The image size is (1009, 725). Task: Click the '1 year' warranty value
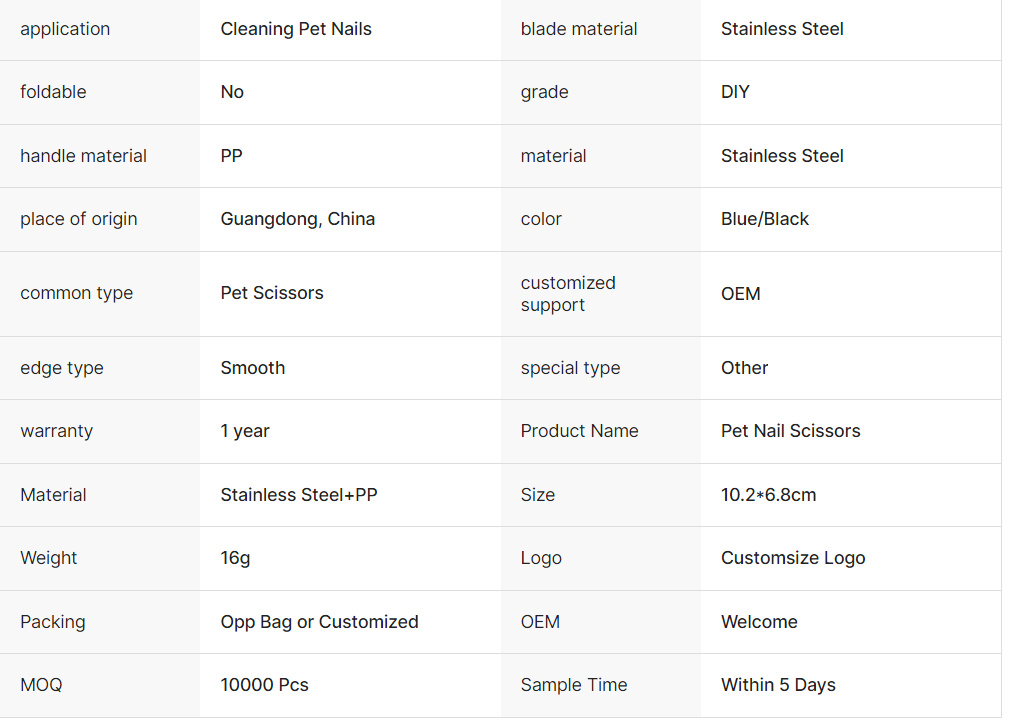point(245,431)
